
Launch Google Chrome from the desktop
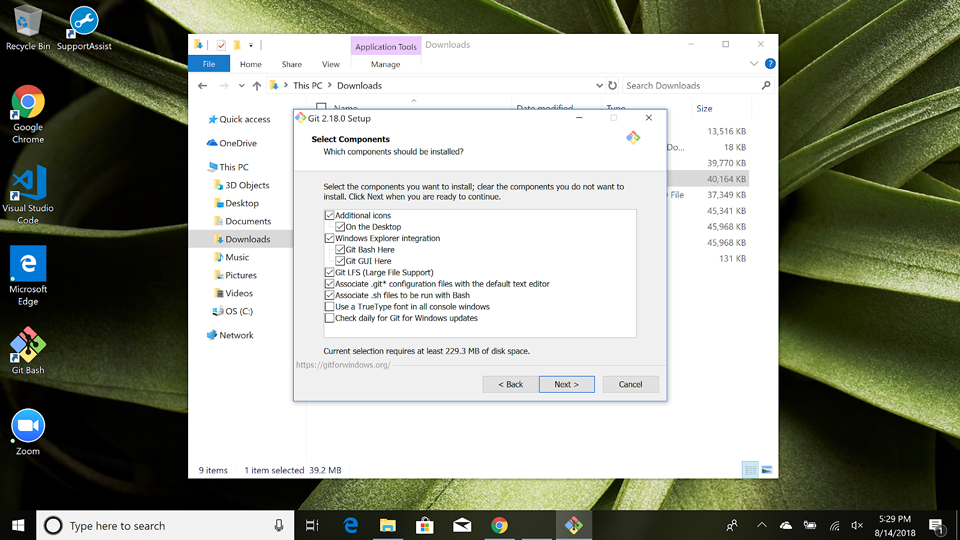(x=28, y=114)
